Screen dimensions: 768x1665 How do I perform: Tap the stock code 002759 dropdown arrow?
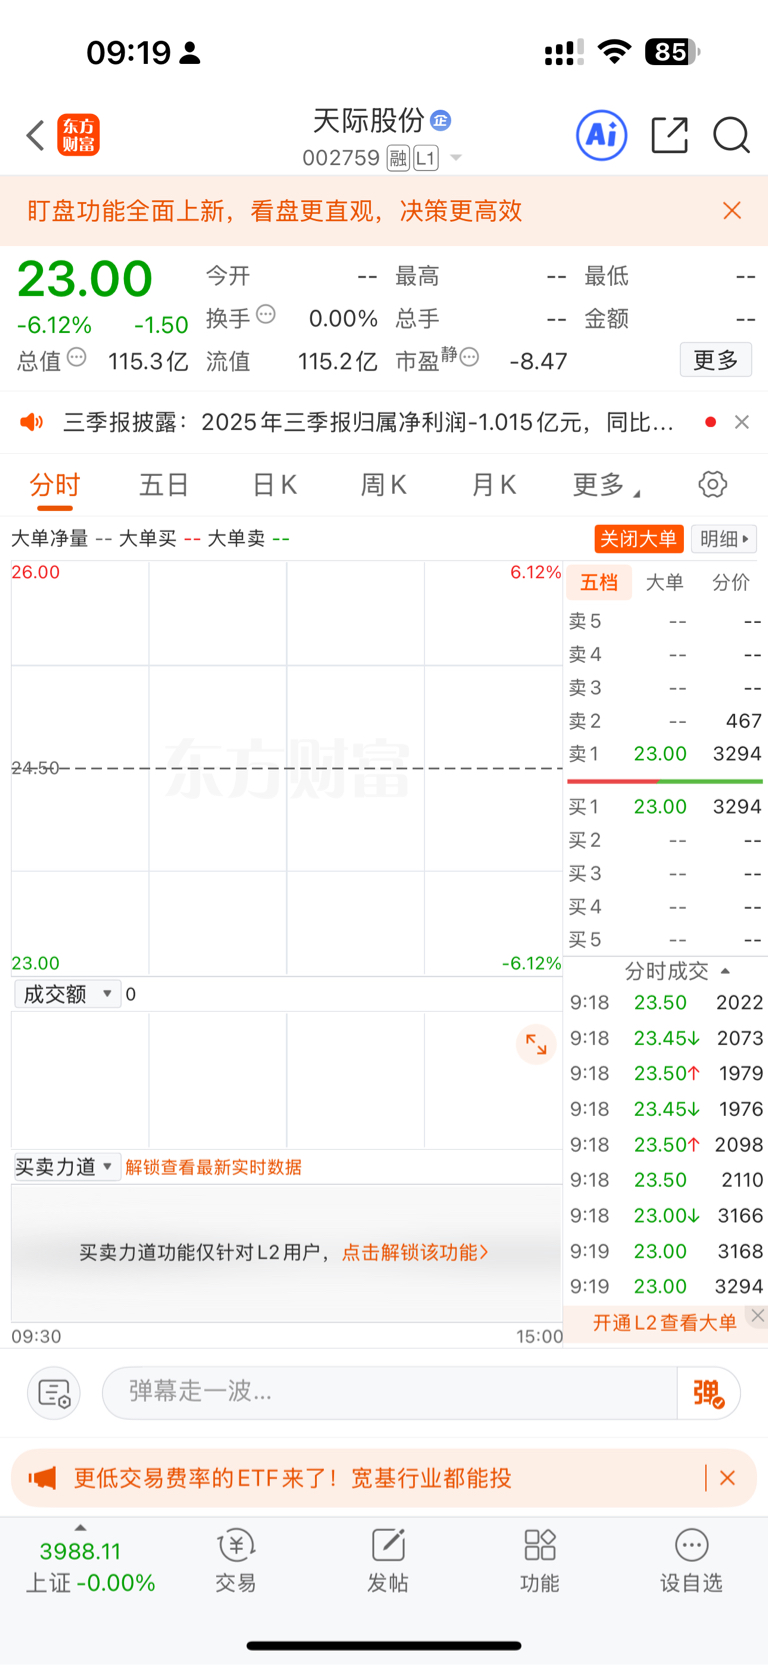pyautogui.click(x=456, y=158)
